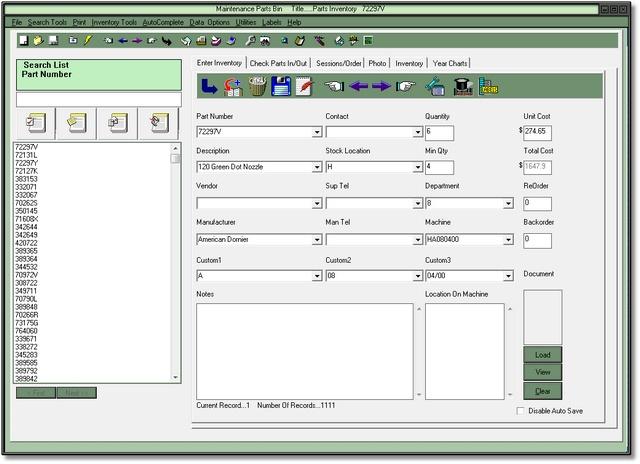Click the large purple right arrow next record
Screen dimensions: 640x464
[x=381, y=87]
